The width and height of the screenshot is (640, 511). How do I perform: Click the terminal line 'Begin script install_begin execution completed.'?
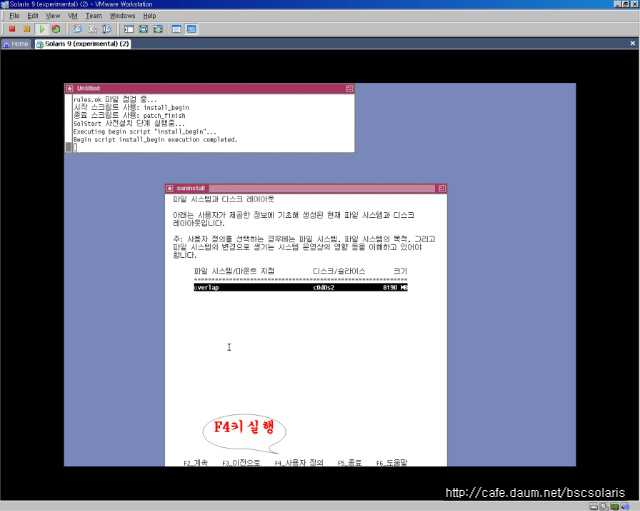(155, 140)
